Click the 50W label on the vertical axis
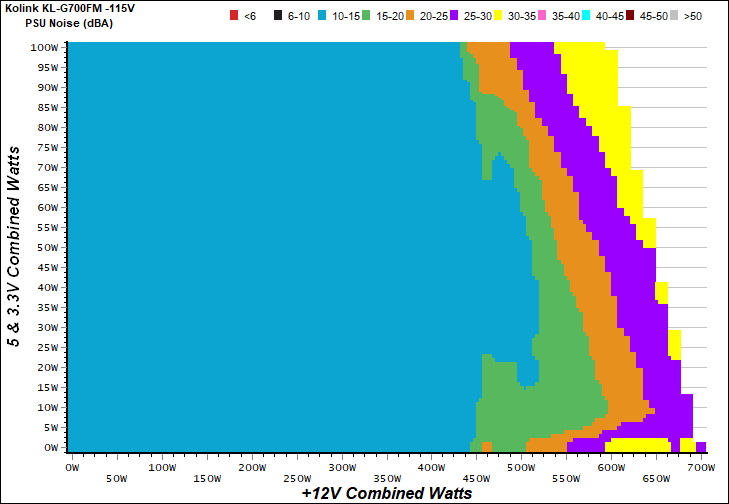The height and width of the screenshot is (504, 729). click(47, 247)
